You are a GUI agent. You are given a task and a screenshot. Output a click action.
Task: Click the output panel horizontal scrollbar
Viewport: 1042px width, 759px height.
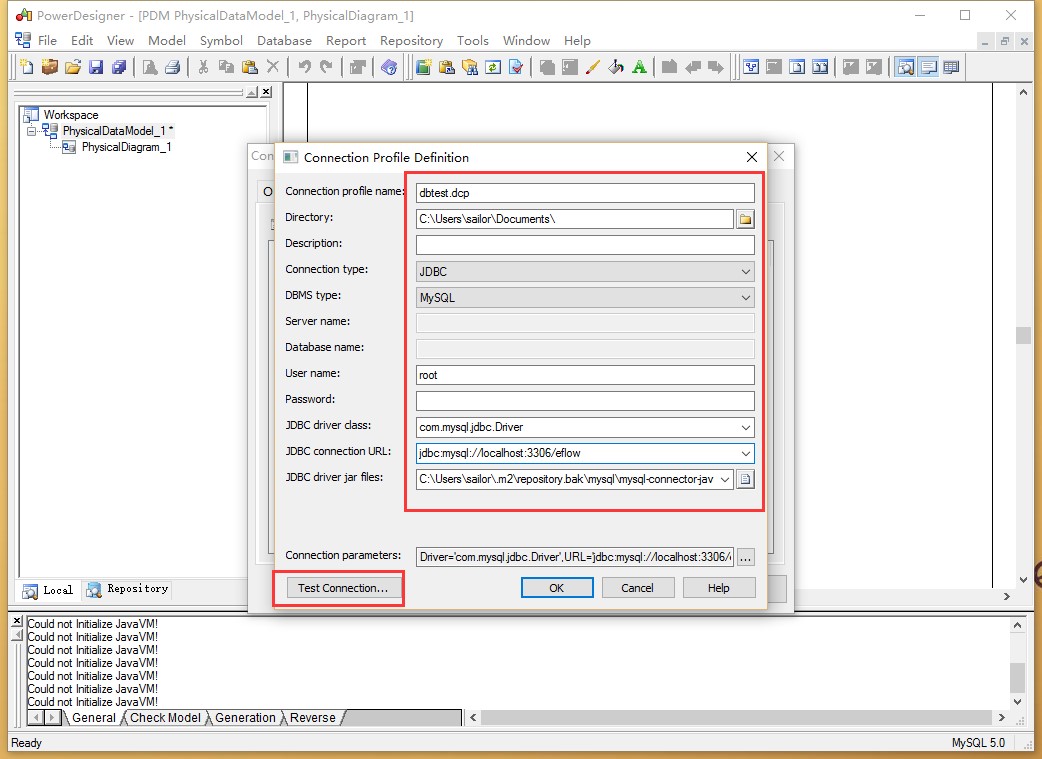point(737,718)
